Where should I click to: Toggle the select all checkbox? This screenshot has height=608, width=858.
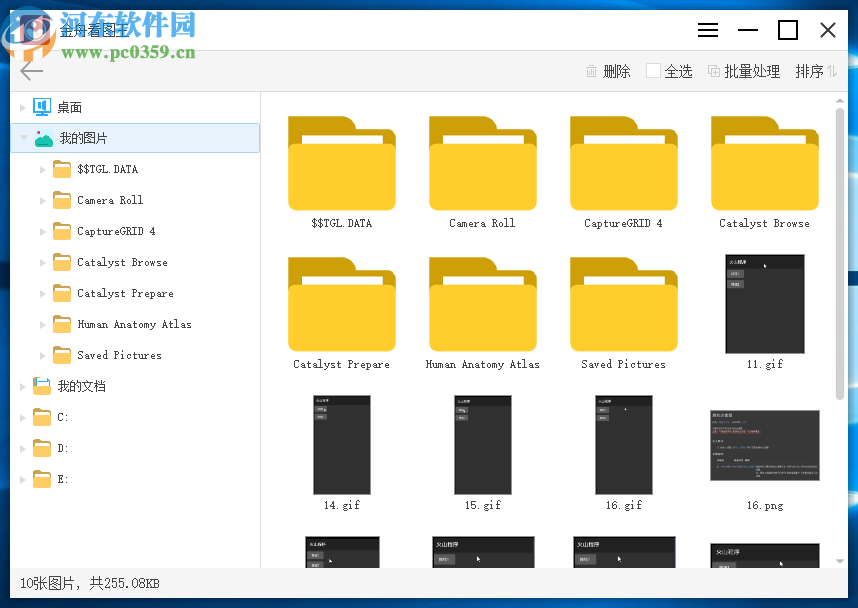click(x=654, y=71)
